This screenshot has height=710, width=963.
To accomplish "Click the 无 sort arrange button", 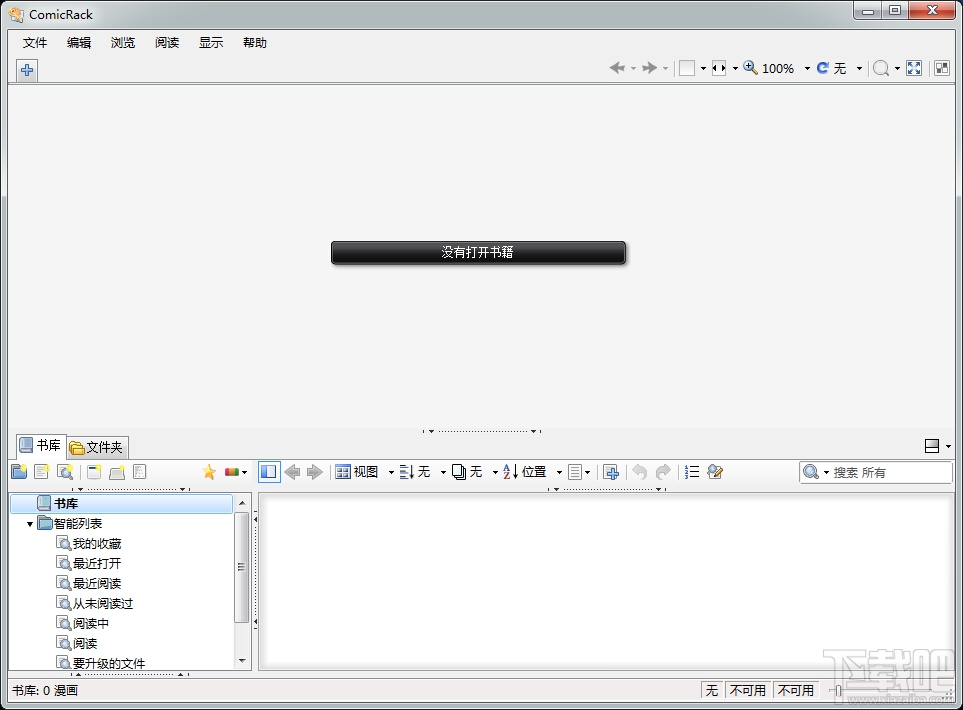I will pyautogui.click(x=415, y=472).
